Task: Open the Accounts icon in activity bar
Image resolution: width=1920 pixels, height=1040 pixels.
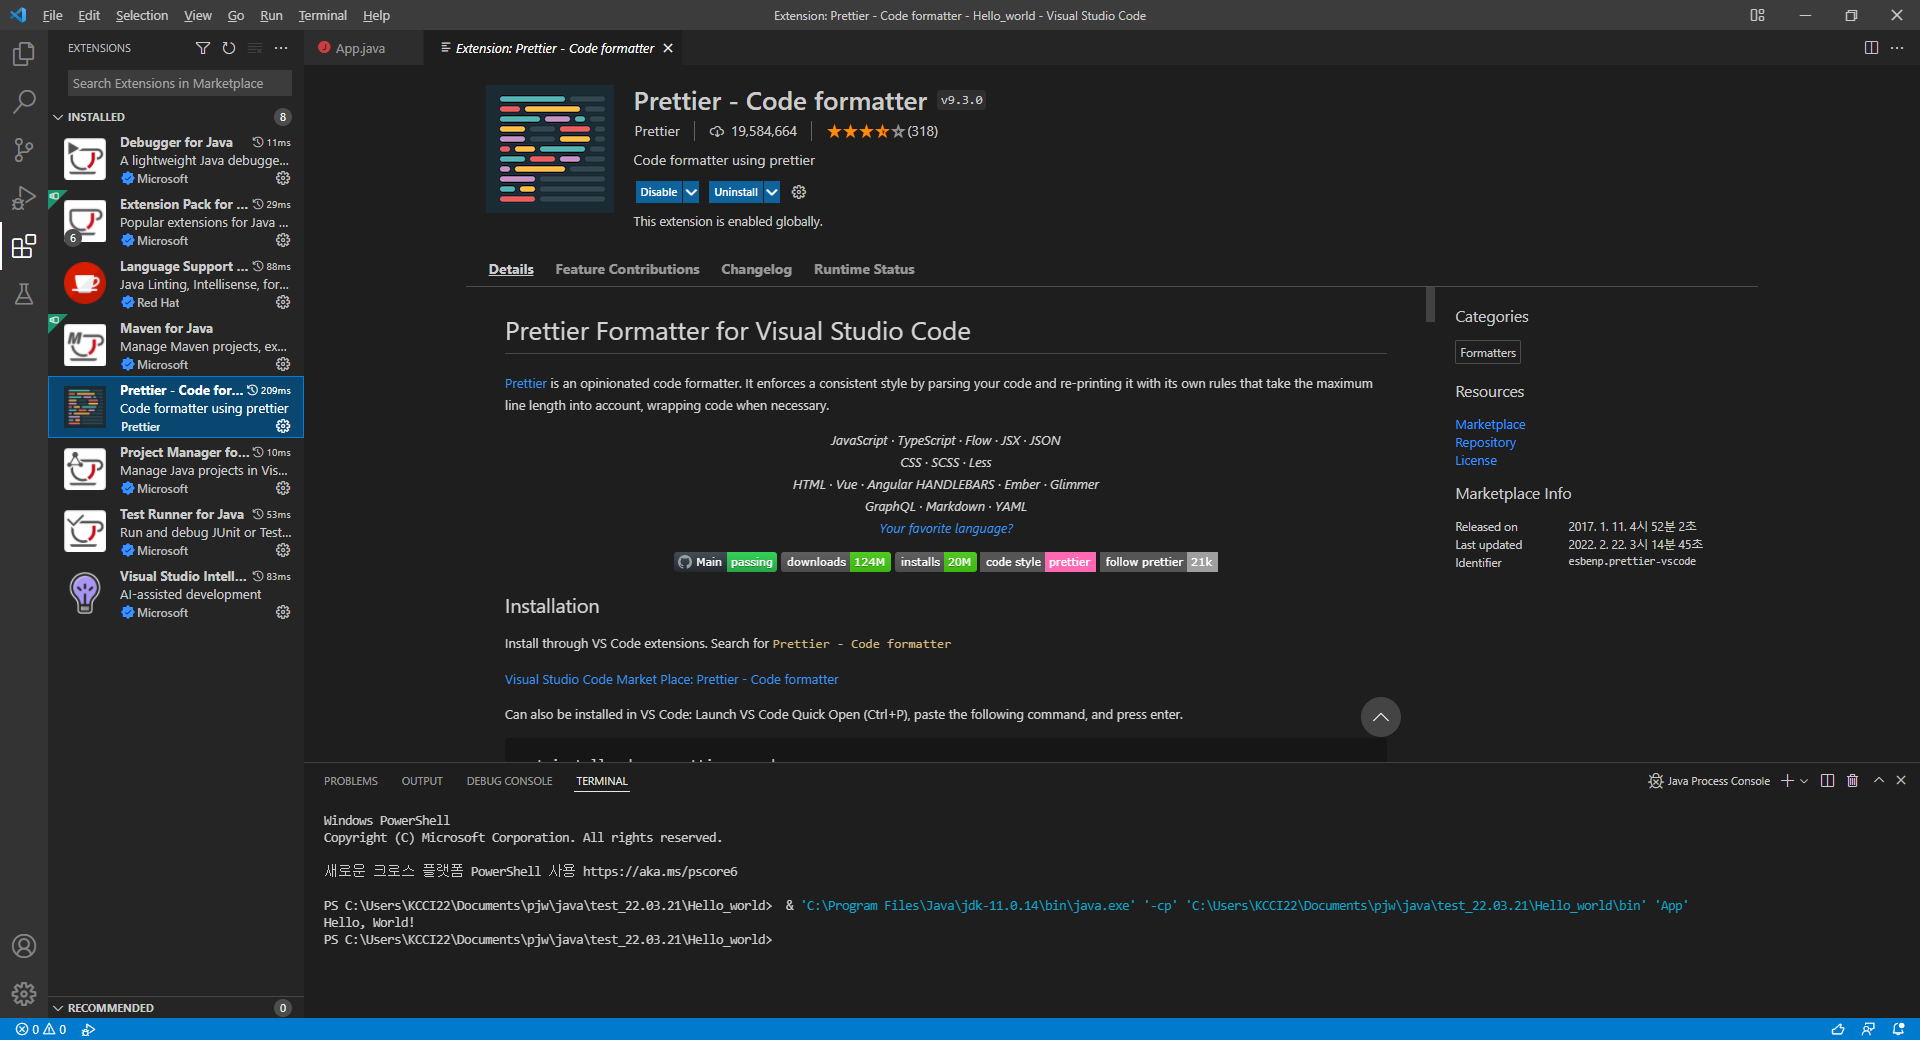Action: click(x=24, y=946)
